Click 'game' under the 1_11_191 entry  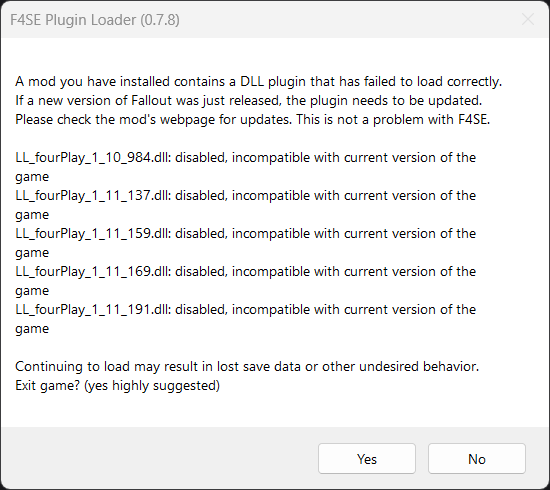32,329
